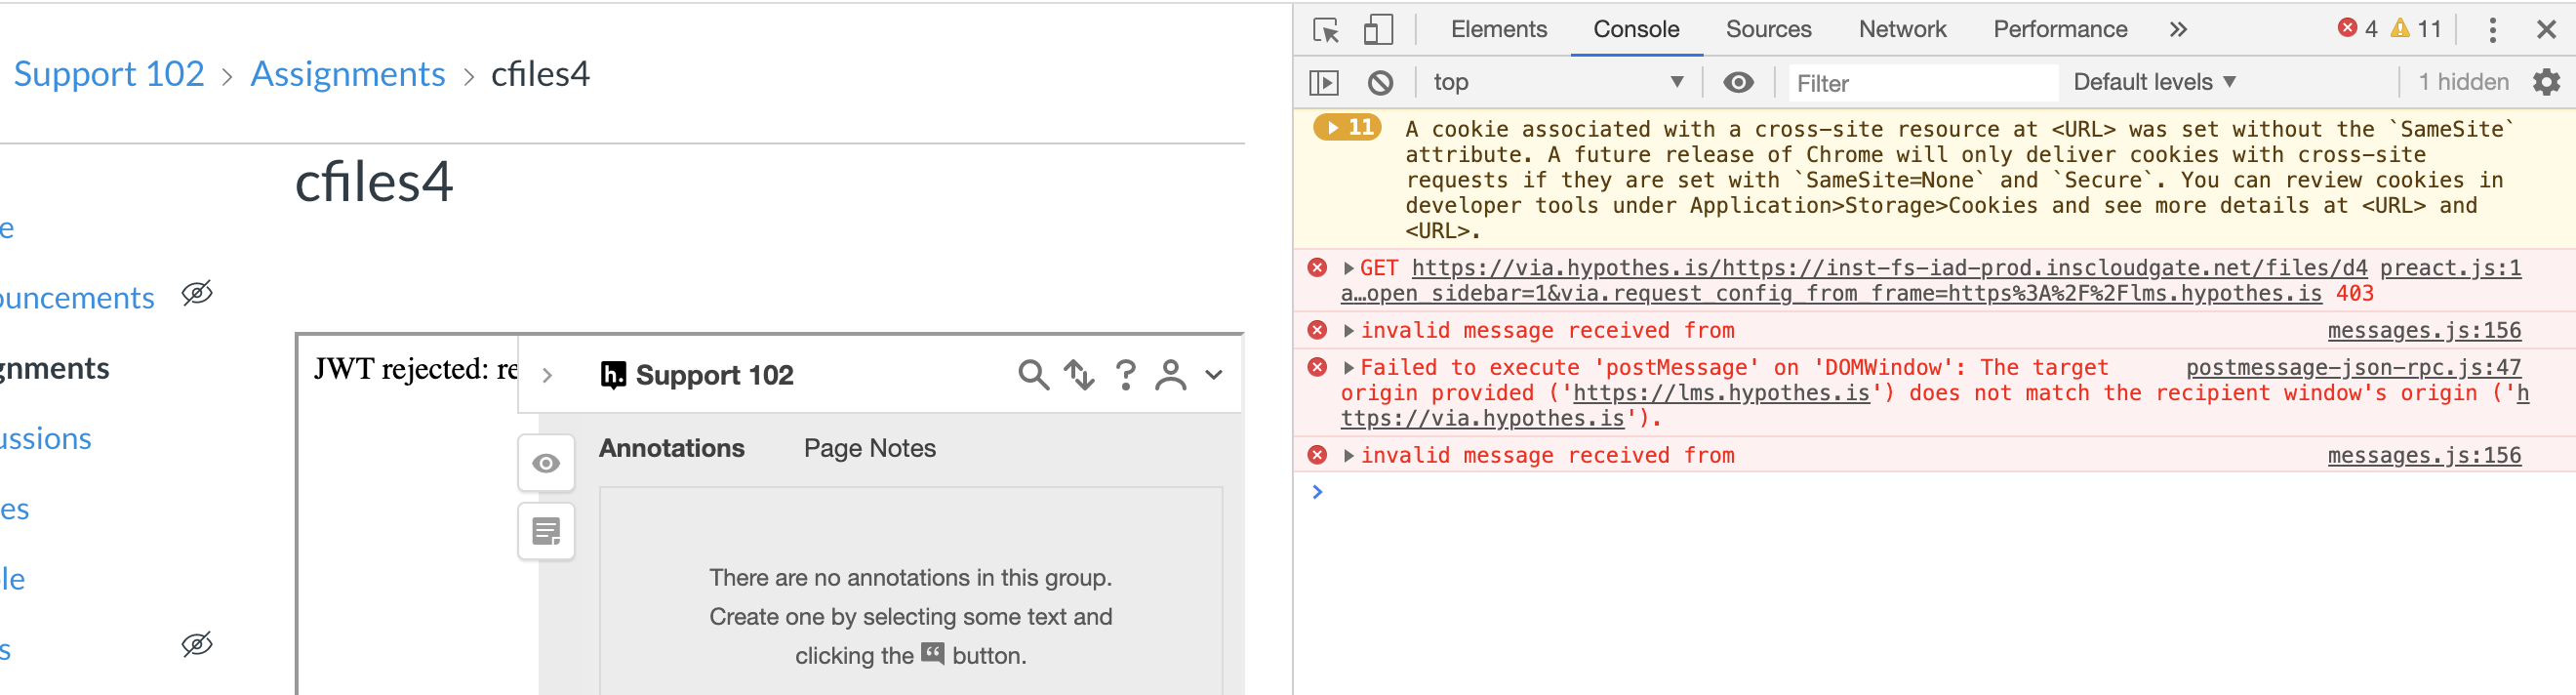Click the JWT rejected error text
This screenshot has width=2576, height=695.
click(416, 369)
